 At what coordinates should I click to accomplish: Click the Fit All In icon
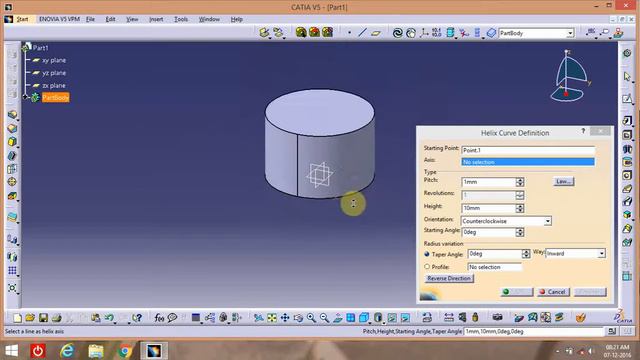click(272, 318)
